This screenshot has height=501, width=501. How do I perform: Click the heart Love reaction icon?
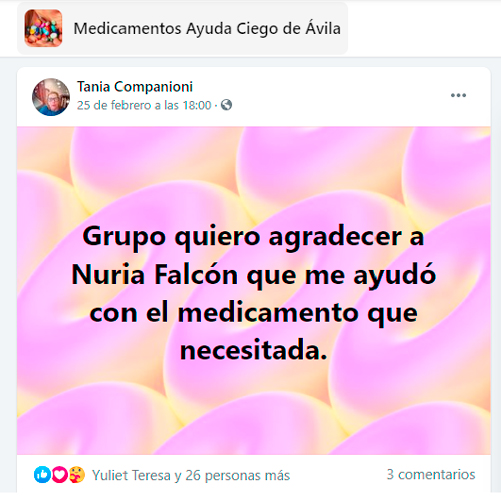coord(60,475)
